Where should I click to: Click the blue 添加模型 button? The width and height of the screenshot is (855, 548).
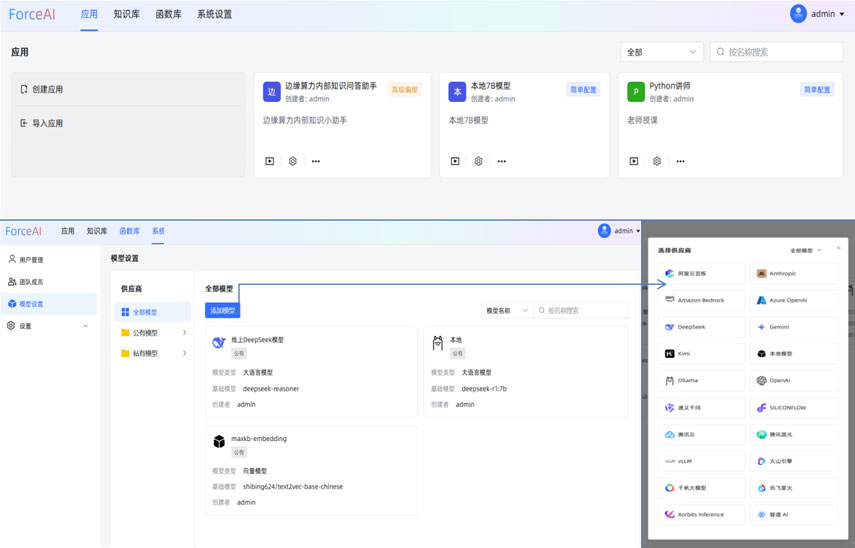click(x=222, y=311)
